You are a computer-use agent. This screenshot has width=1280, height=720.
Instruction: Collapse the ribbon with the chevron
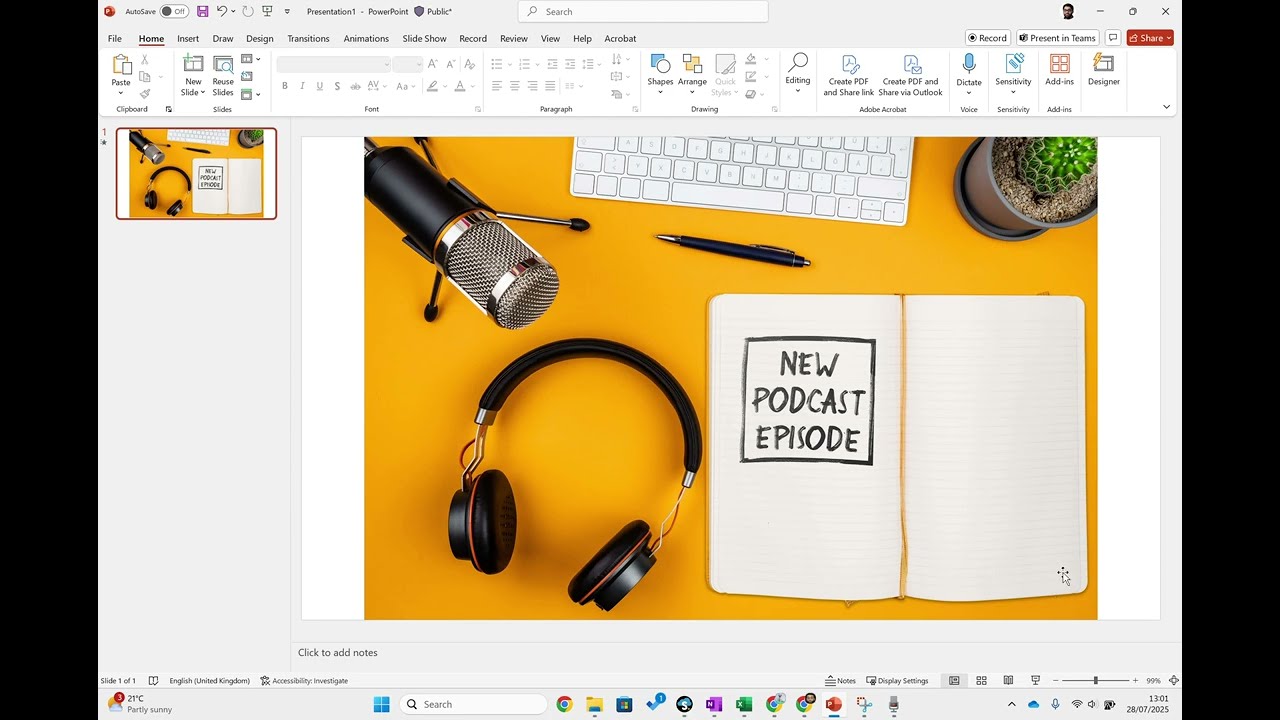tap(1166, 107)
